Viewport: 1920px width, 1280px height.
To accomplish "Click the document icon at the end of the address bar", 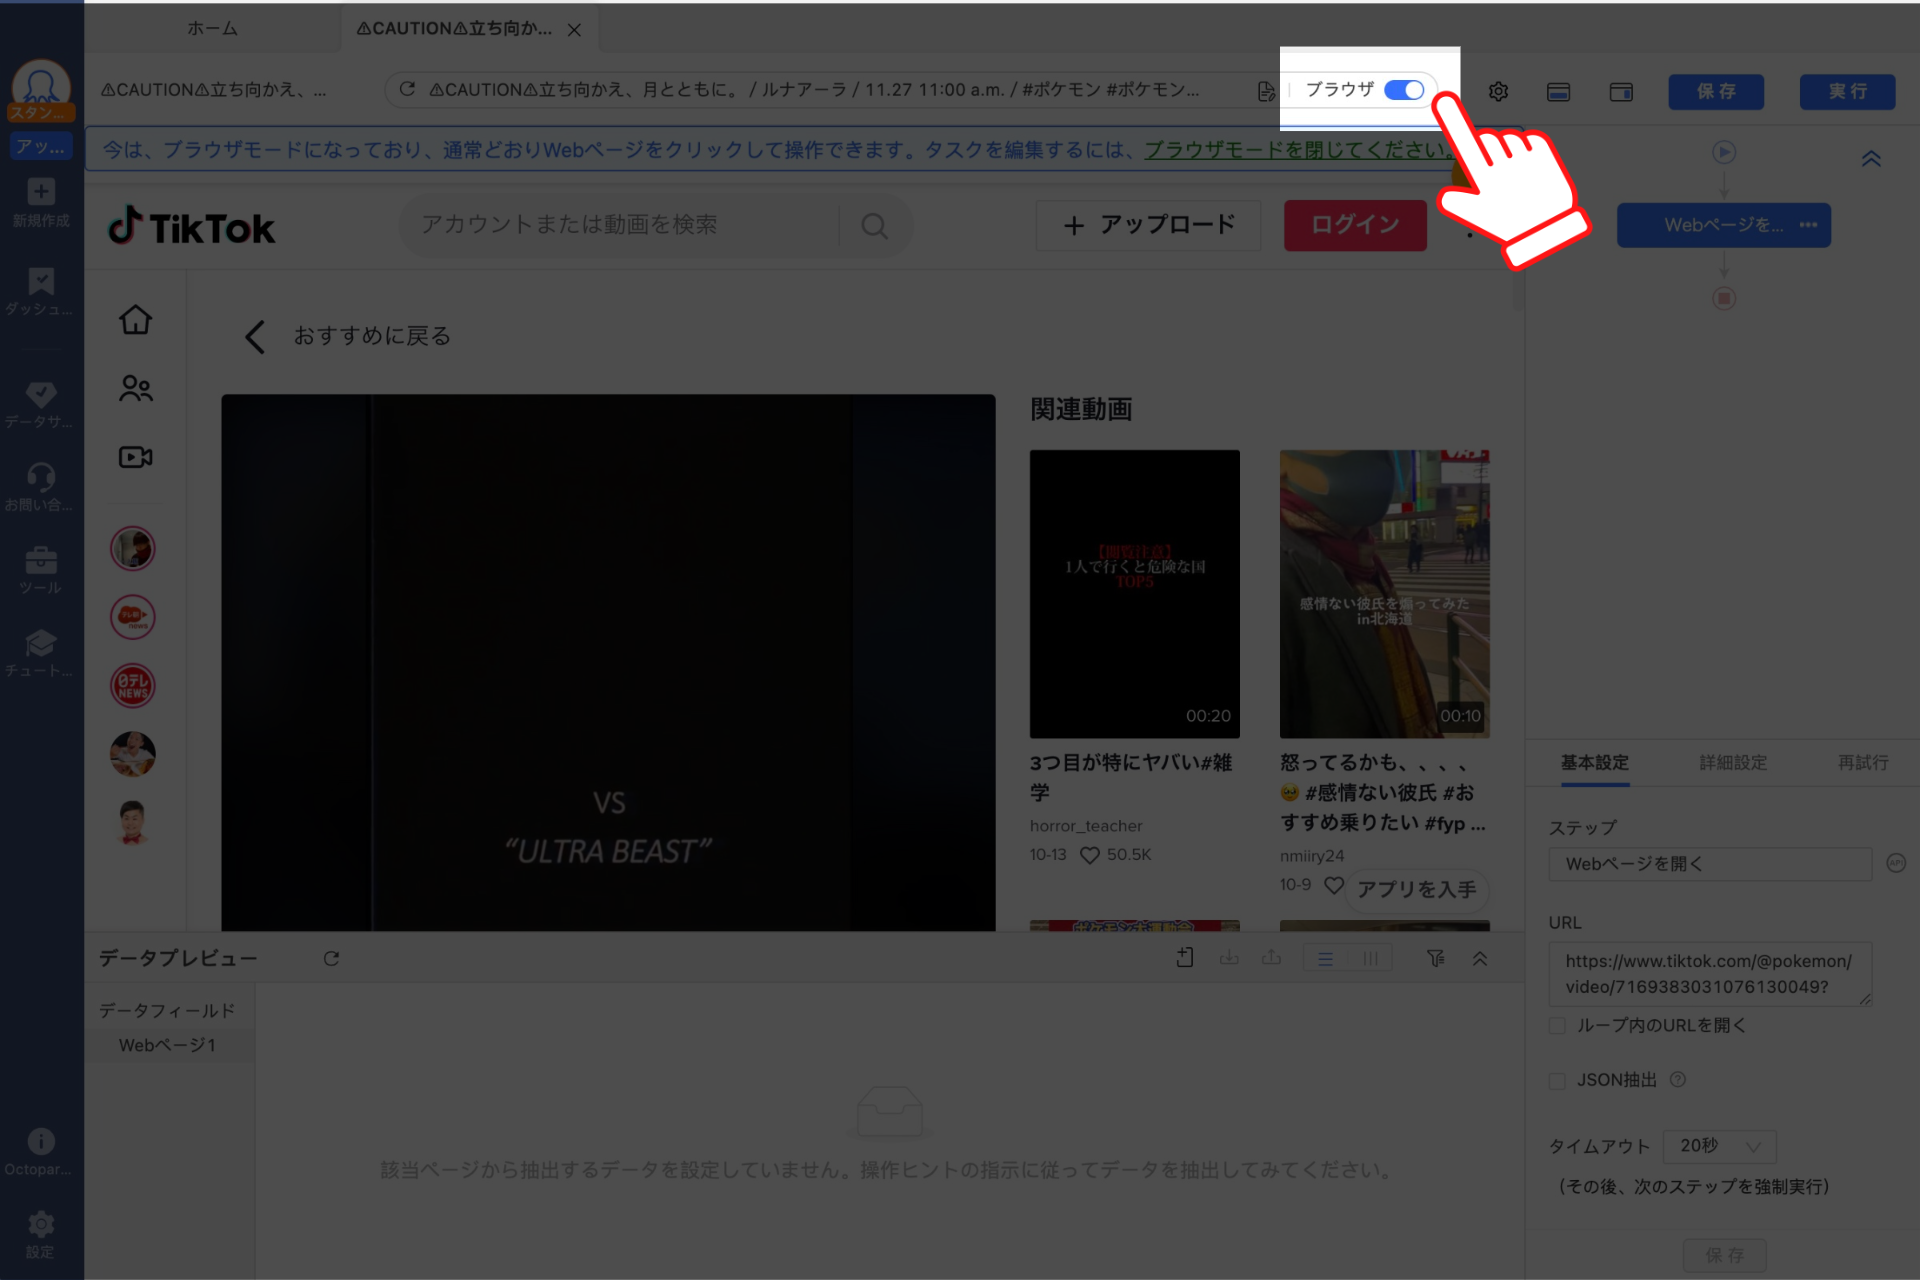I will 1266,91.
